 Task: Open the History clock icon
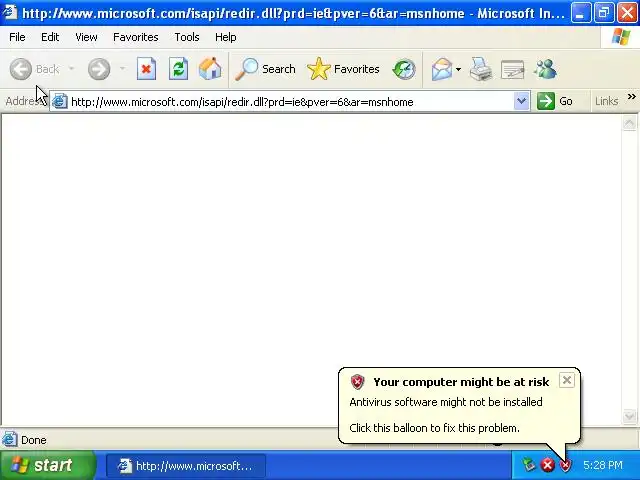tap(404, 69)
